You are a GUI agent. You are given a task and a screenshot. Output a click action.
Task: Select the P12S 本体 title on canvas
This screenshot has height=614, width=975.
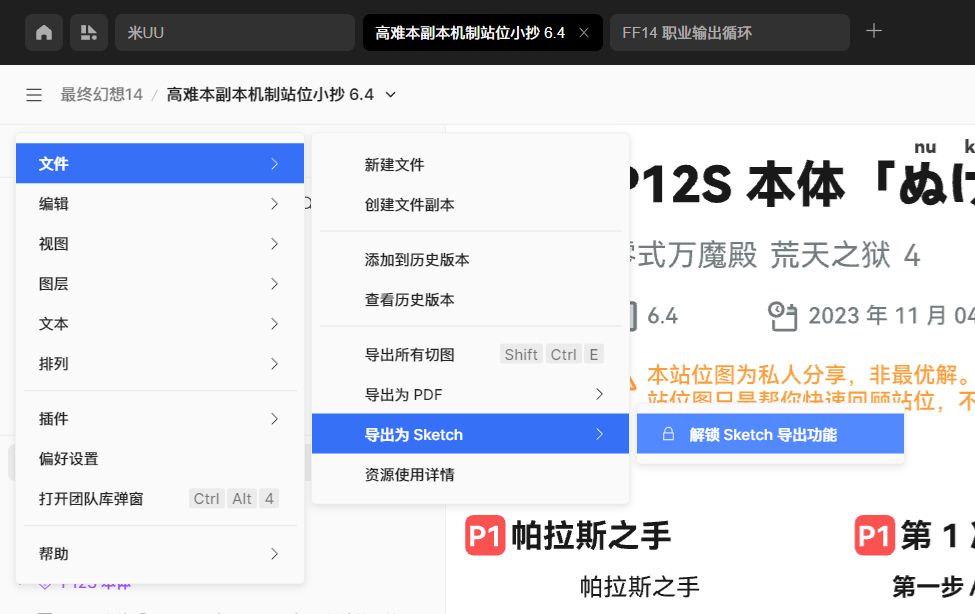tap(737, 185)
